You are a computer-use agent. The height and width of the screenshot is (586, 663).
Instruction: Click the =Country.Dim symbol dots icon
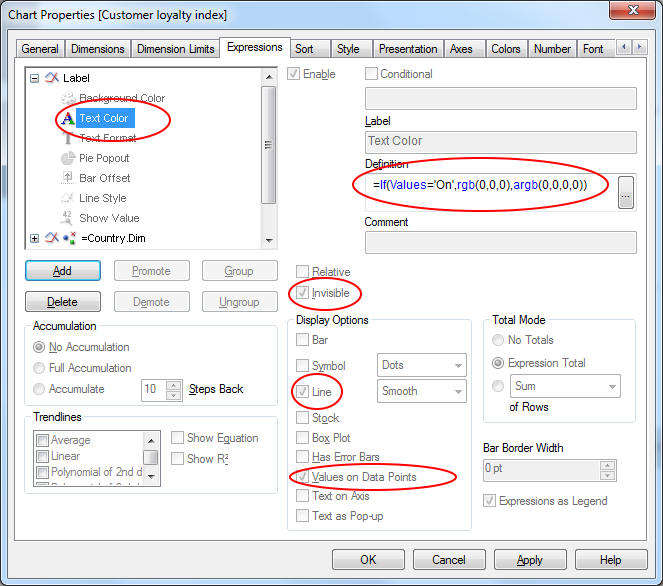pyautogui.click(x=69, y=238)
